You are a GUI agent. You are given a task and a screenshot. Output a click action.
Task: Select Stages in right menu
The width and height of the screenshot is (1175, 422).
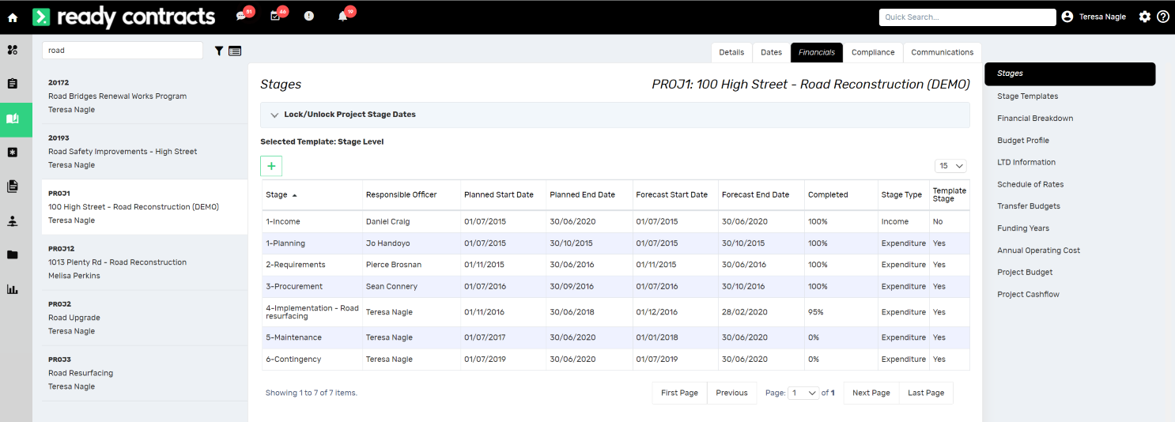1070,73
